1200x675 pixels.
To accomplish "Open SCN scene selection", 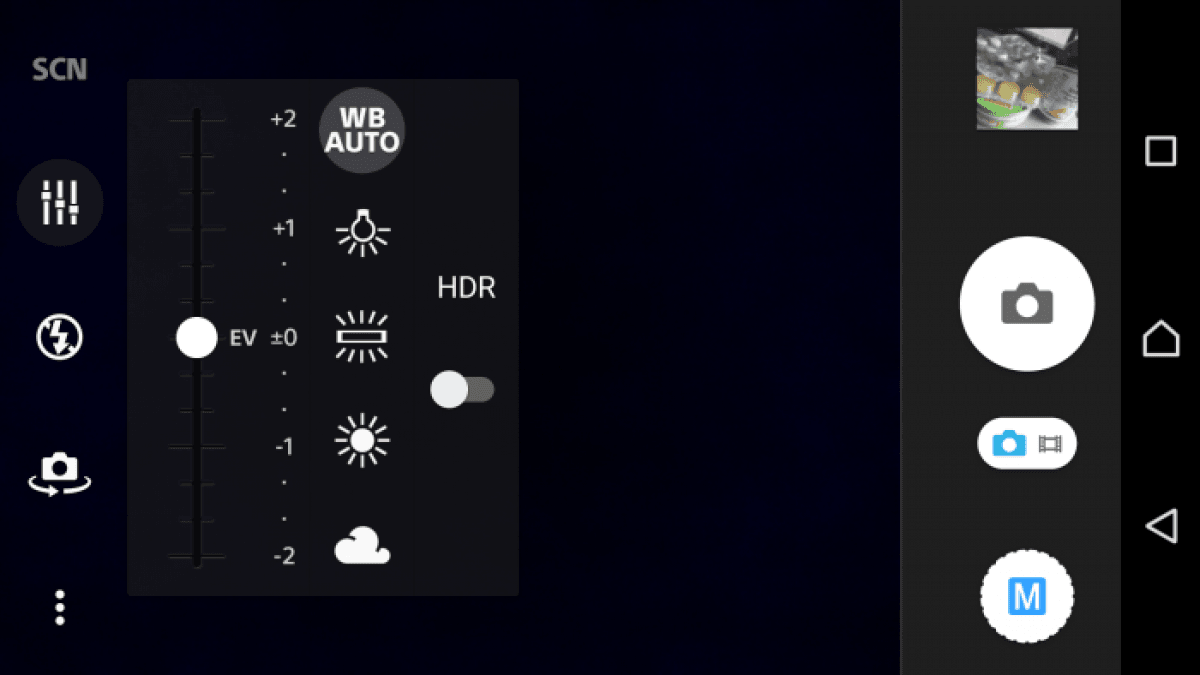I will tap(60, 70).
